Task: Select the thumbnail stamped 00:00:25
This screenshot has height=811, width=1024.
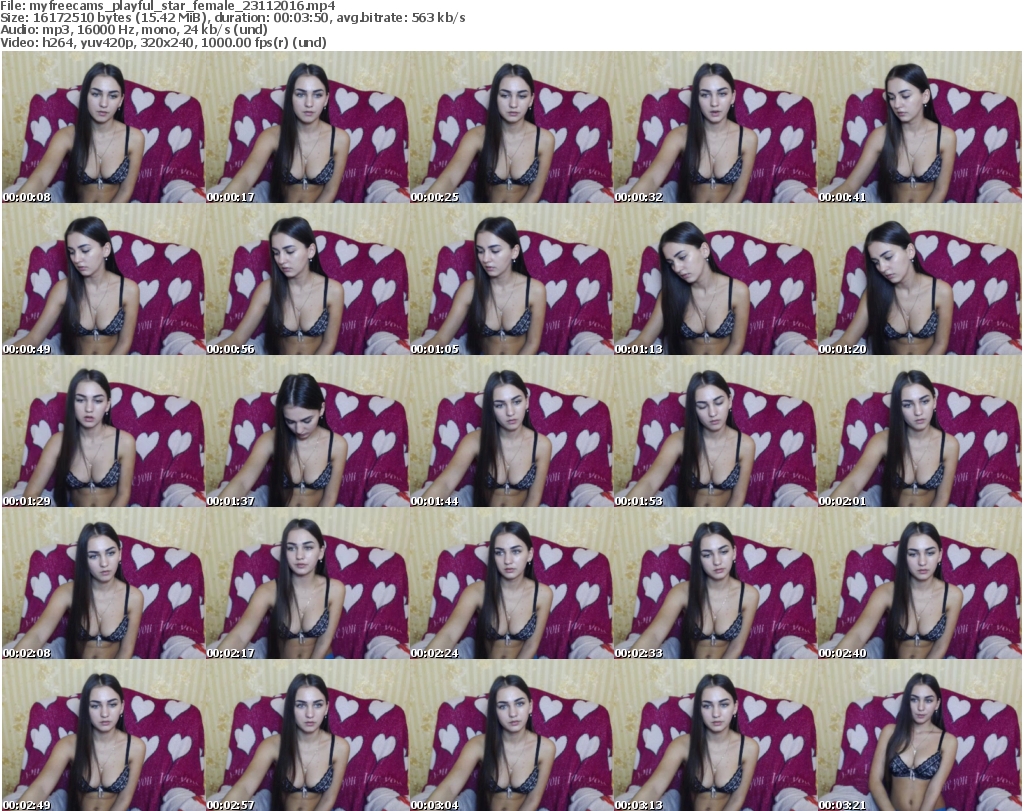Action: point(511,127)
